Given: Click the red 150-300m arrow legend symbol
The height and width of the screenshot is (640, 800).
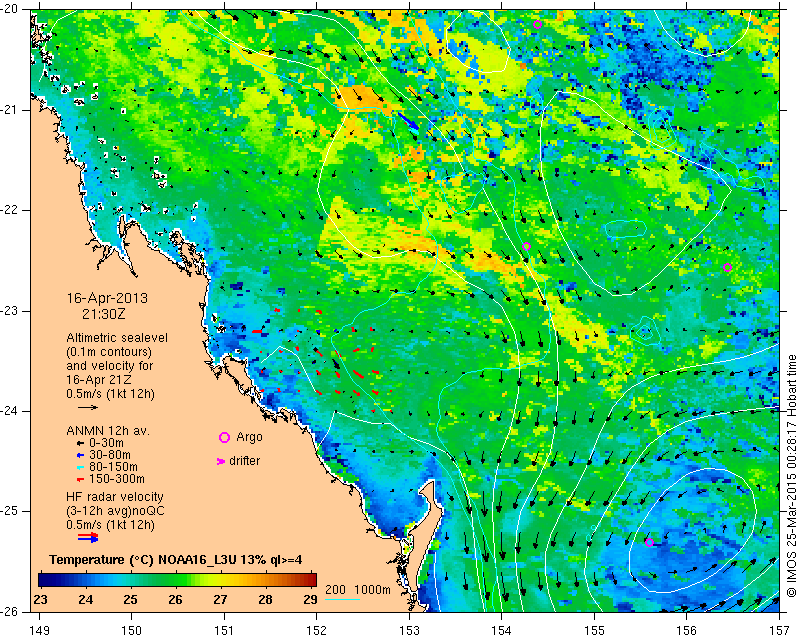Looking at the screenshot, I should (80, 480).
